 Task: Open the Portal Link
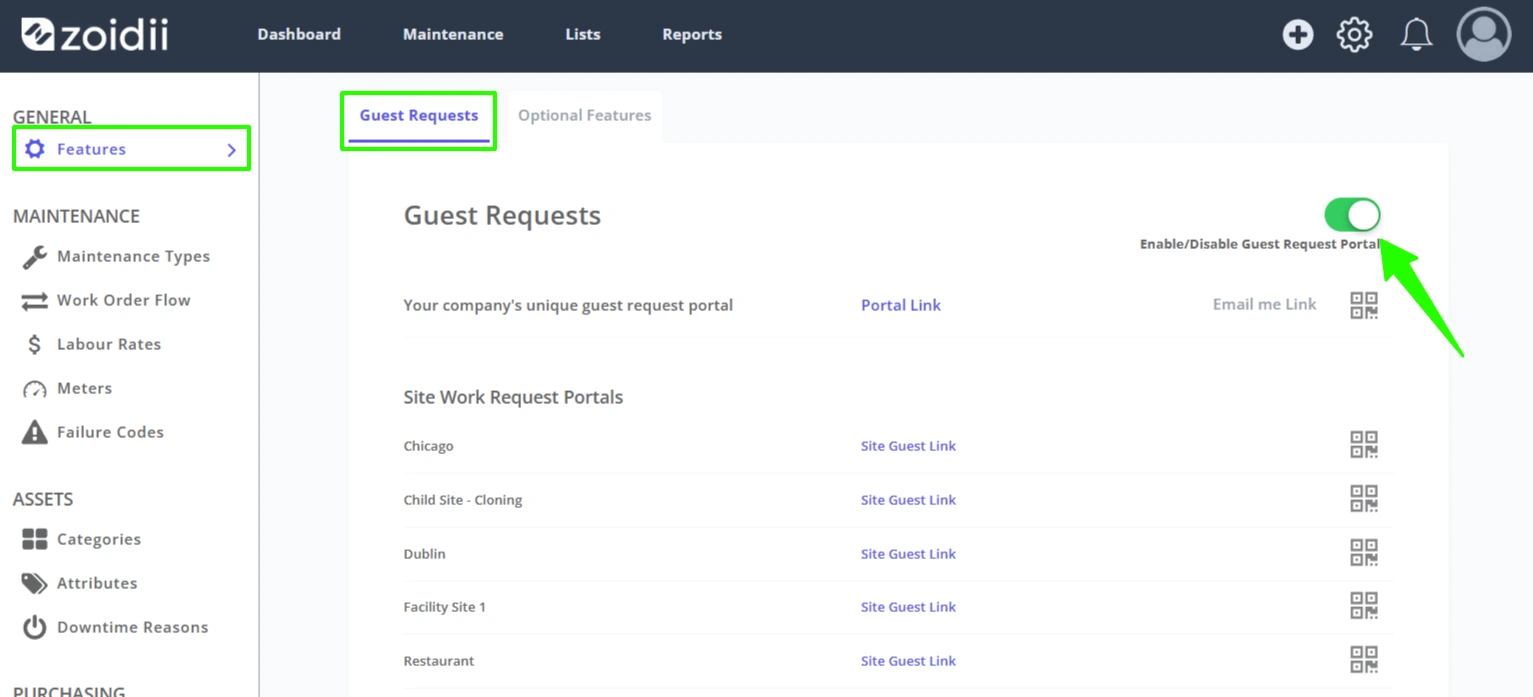point(901,305)
